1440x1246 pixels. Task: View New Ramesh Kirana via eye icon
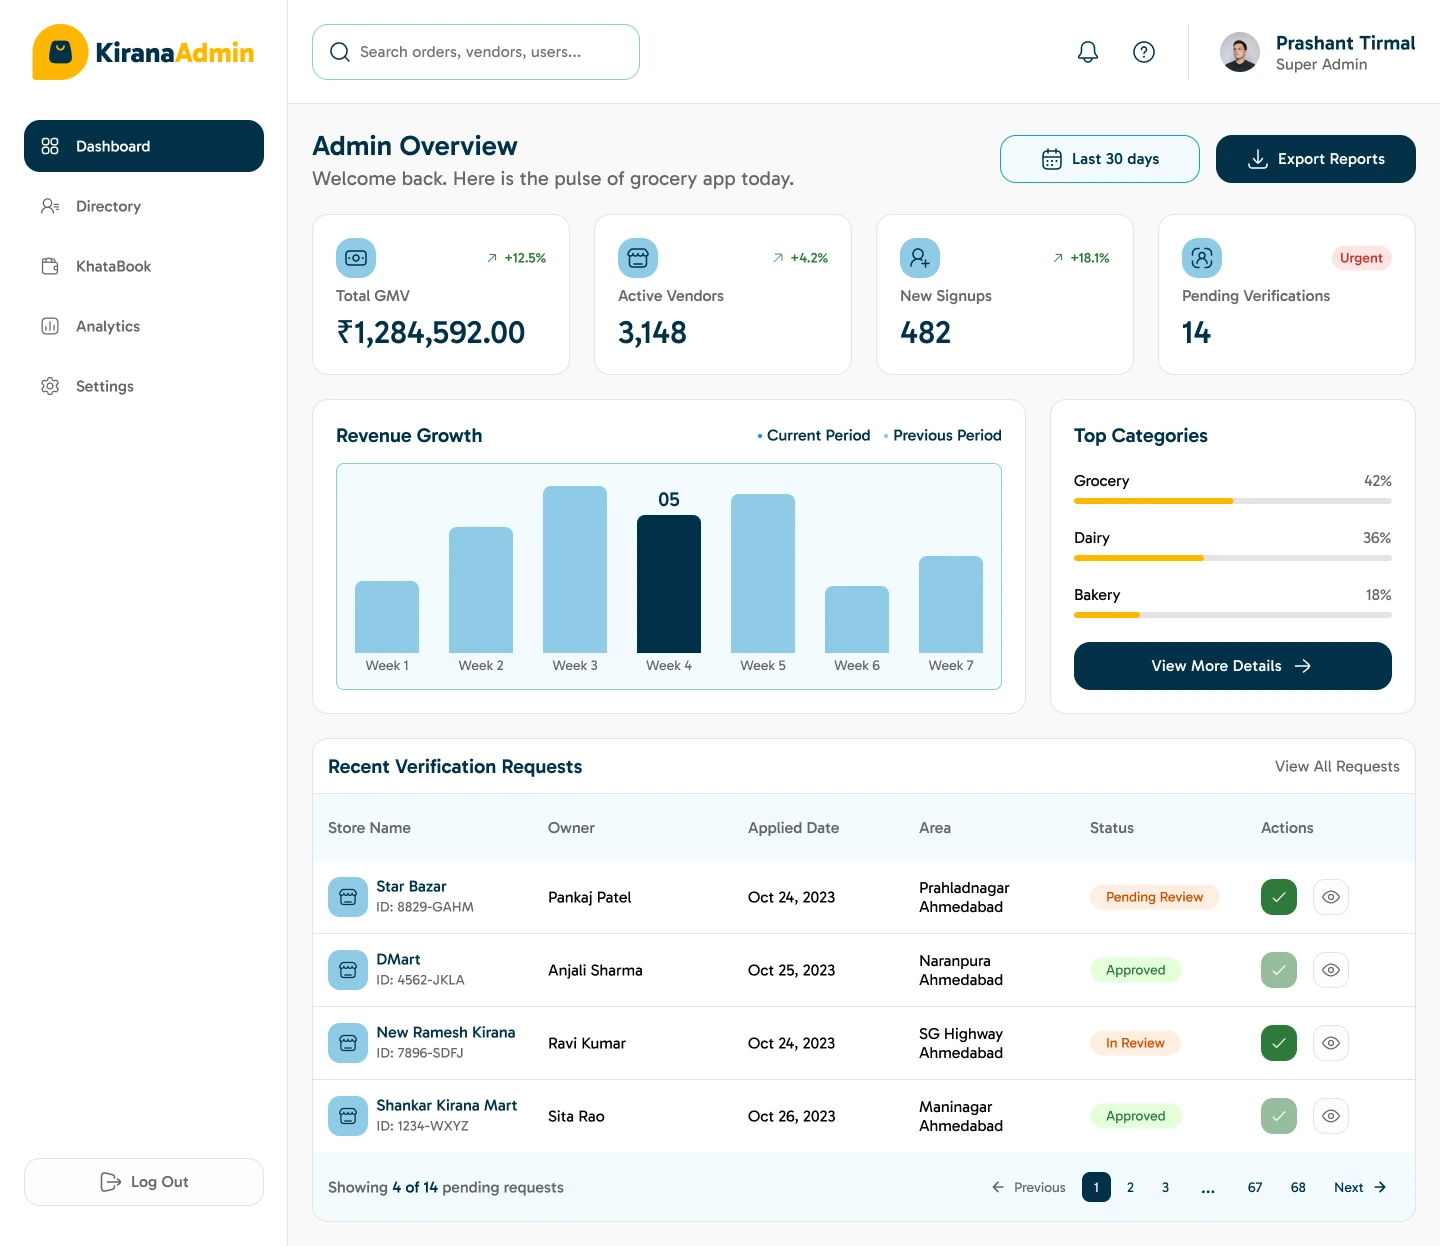coord(1331,1043)
